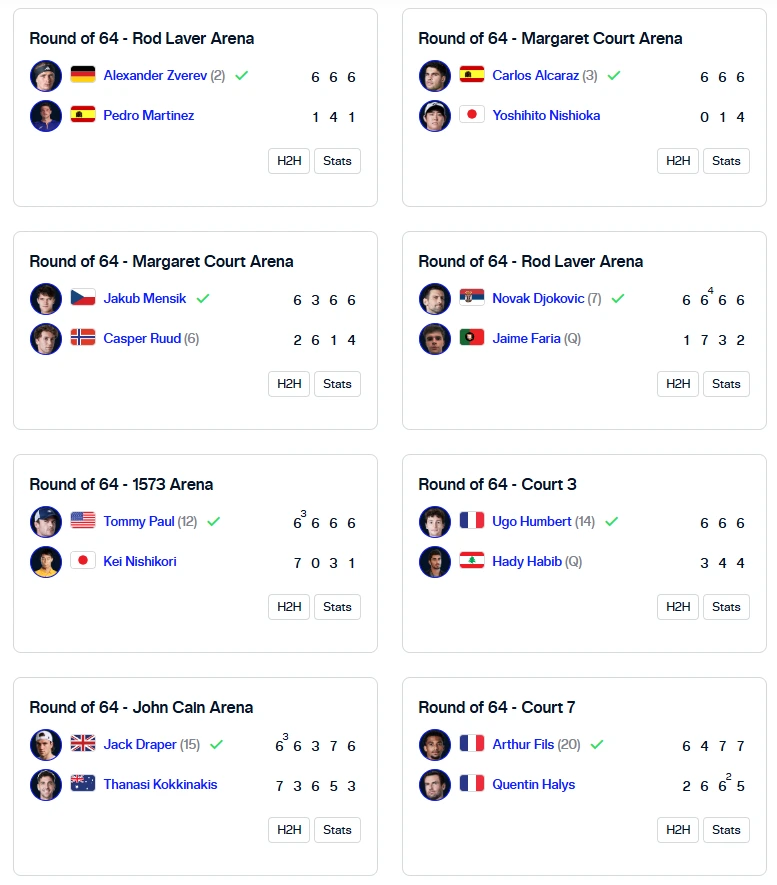This screenshot has height=885, width=777.
Task: Click the Portuguese flag next to Jaime Faria
Action: [472, 338]
